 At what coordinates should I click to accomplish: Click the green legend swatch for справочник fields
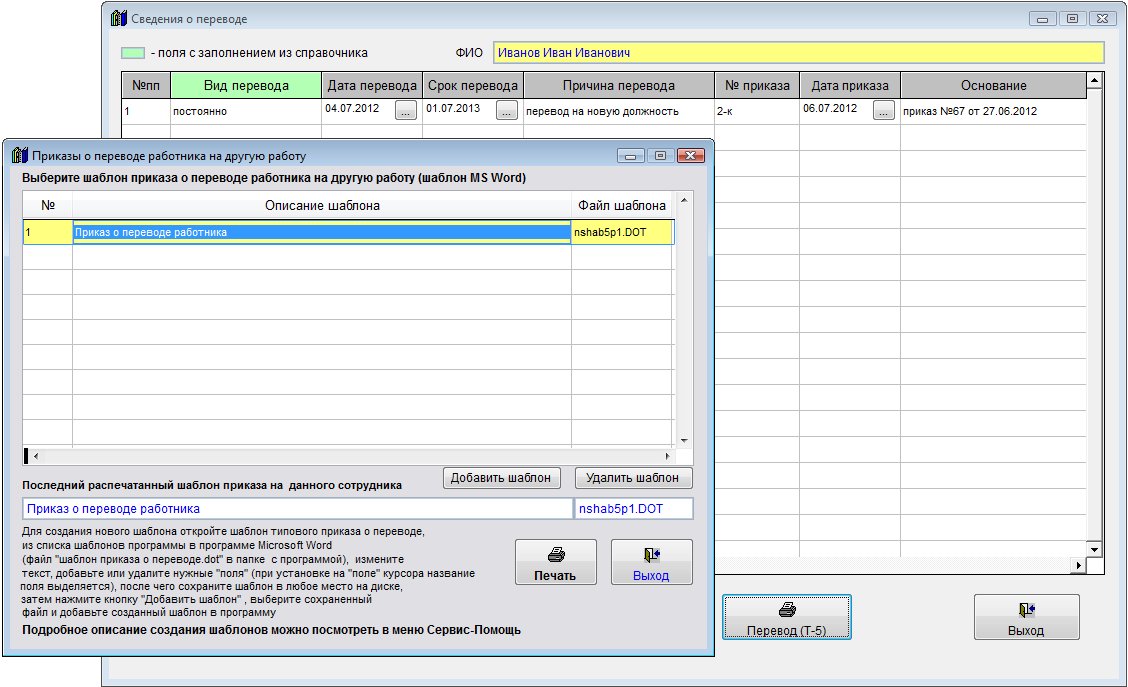tap(132, 53)
